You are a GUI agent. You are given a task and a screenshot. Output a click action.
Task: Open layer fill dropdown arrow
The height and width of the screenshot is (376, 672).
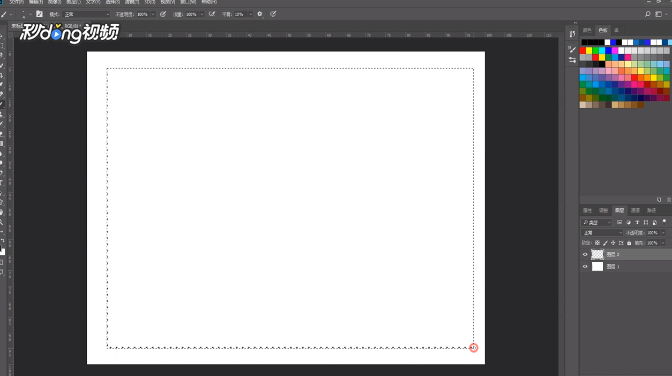coord(663,243)
